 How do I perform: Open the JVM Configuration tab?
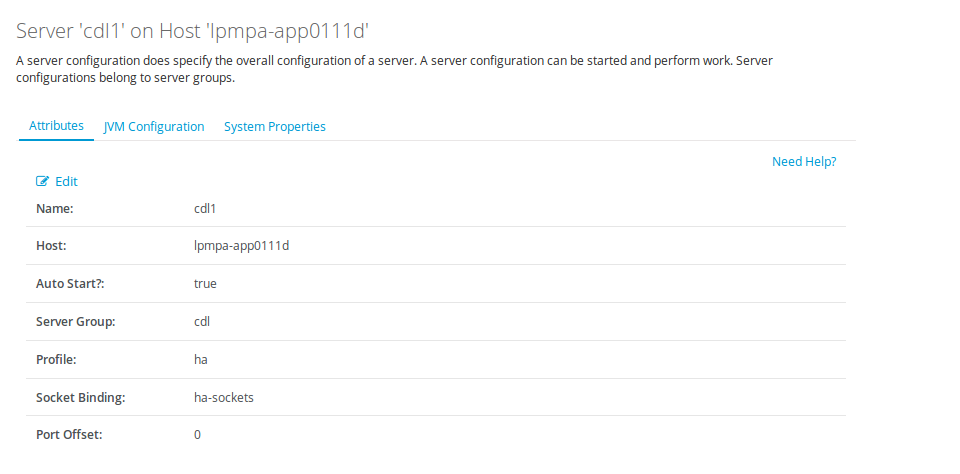(x=154, y=127)
